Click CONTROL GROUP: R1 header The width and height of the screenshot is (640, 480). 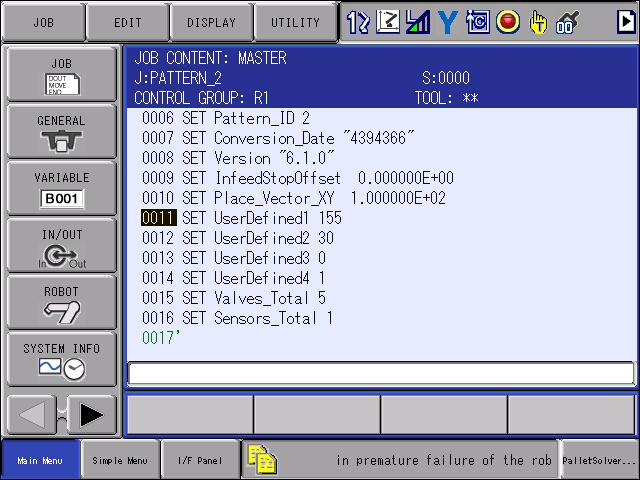pos(201,98)
